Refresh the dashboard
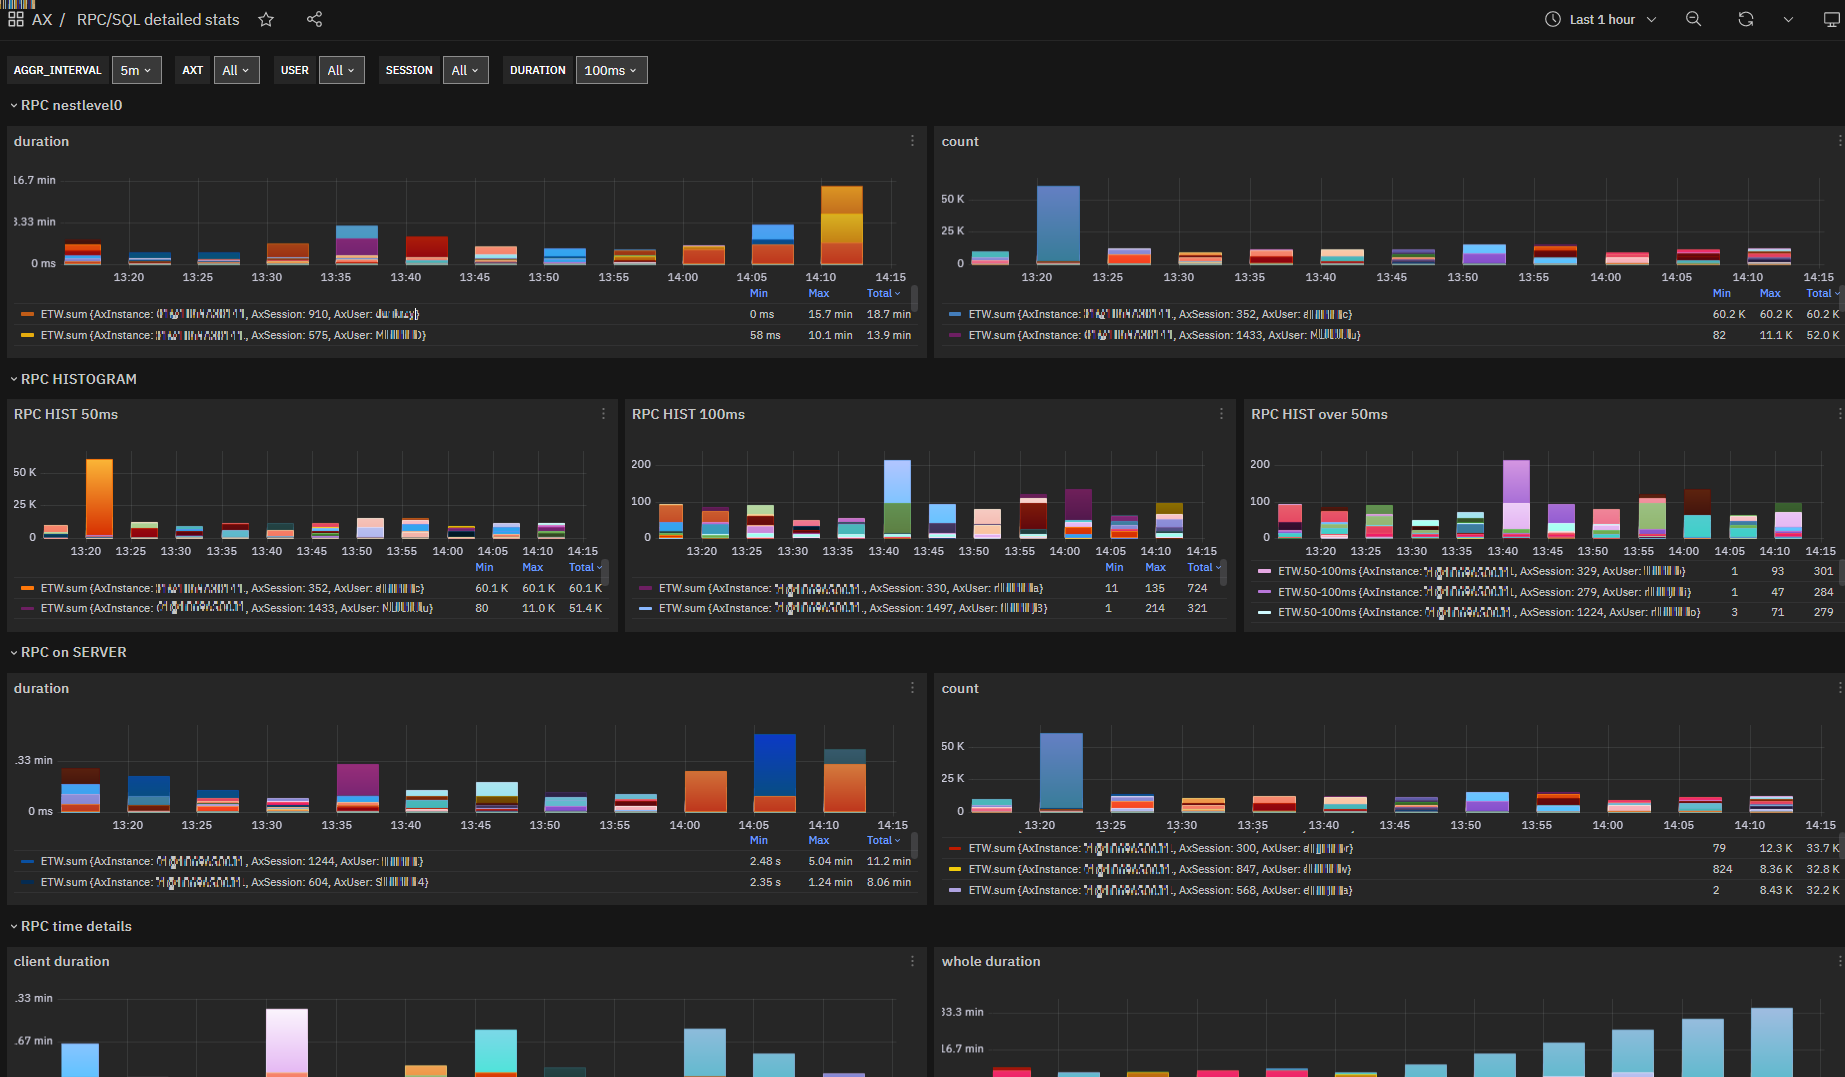 point(1746,19)
